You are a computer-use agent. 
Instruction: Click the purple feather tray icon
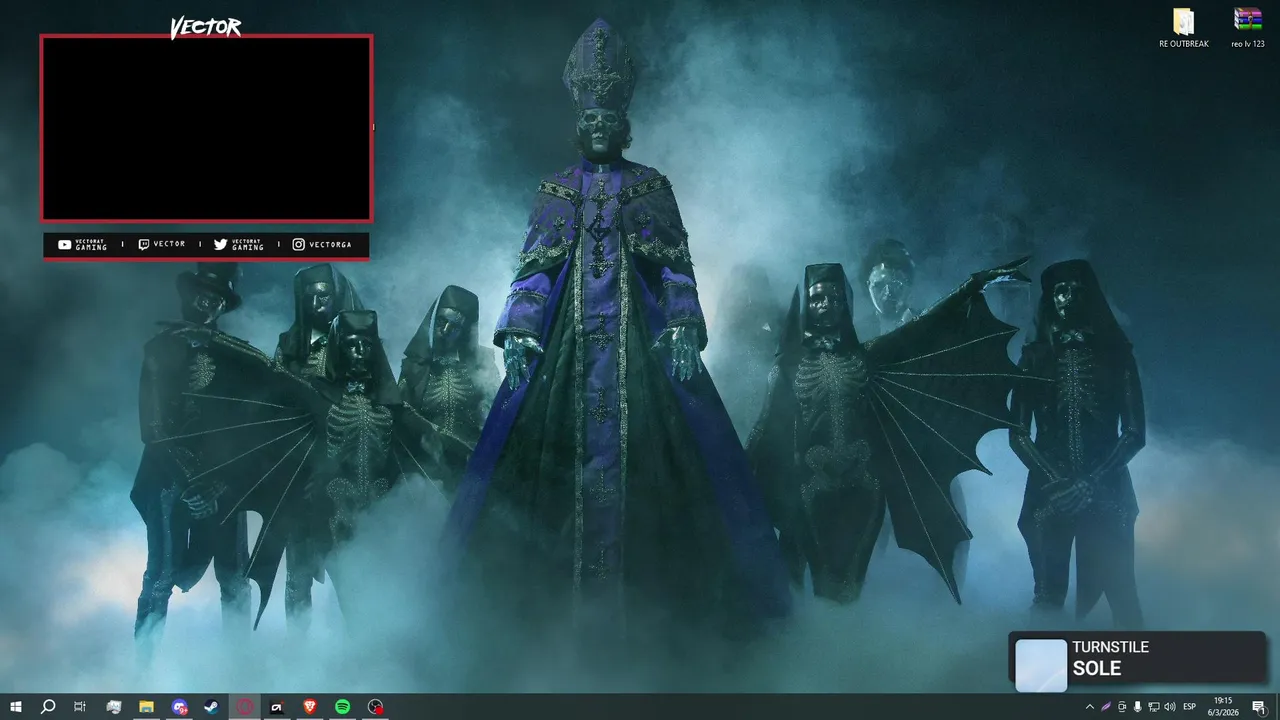click(1106, 707)
